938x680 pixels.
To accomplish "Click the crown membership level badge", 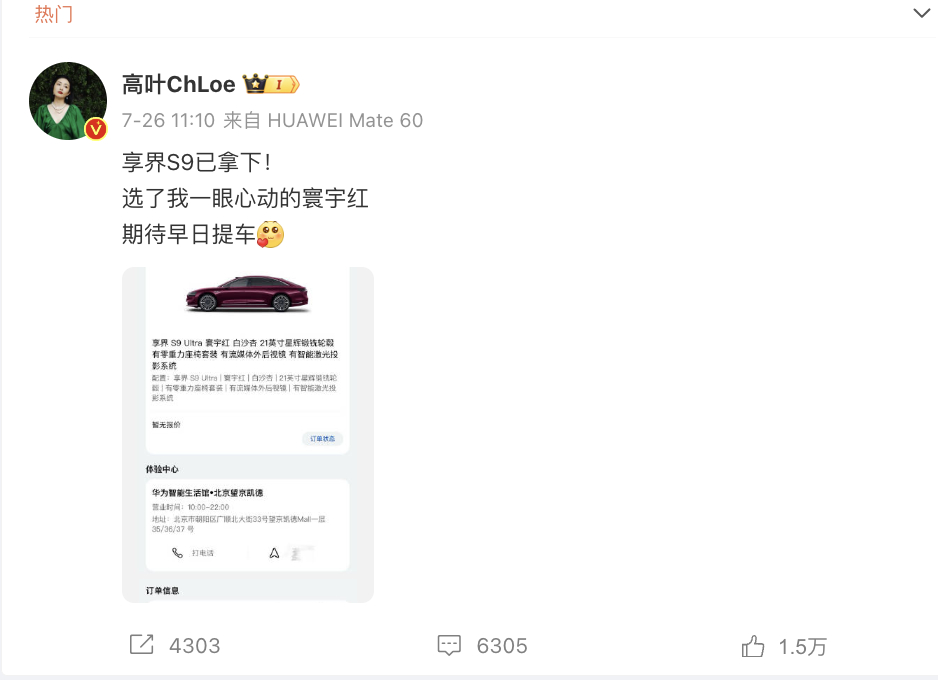I will tap(270, 84).
